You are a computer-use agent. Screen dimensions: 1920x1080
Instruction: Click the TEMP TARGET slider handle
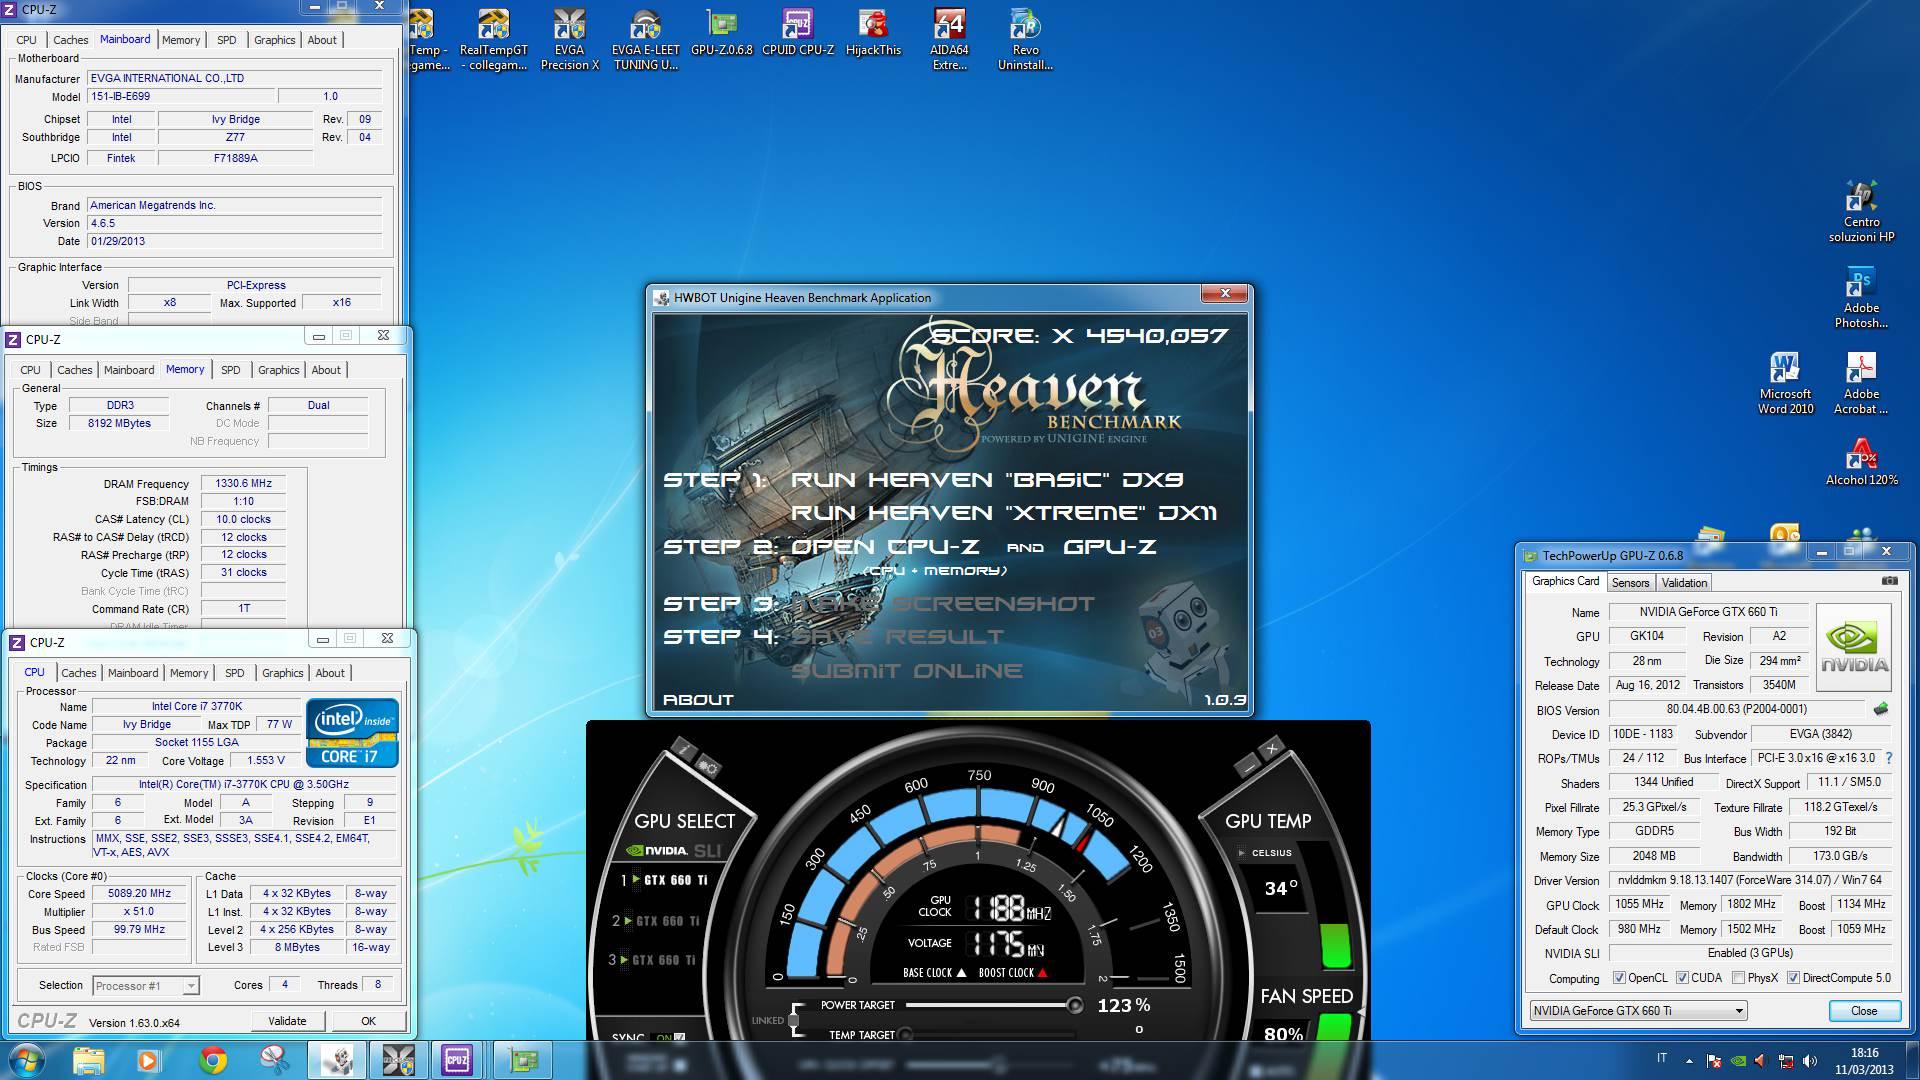(905, 1035)
